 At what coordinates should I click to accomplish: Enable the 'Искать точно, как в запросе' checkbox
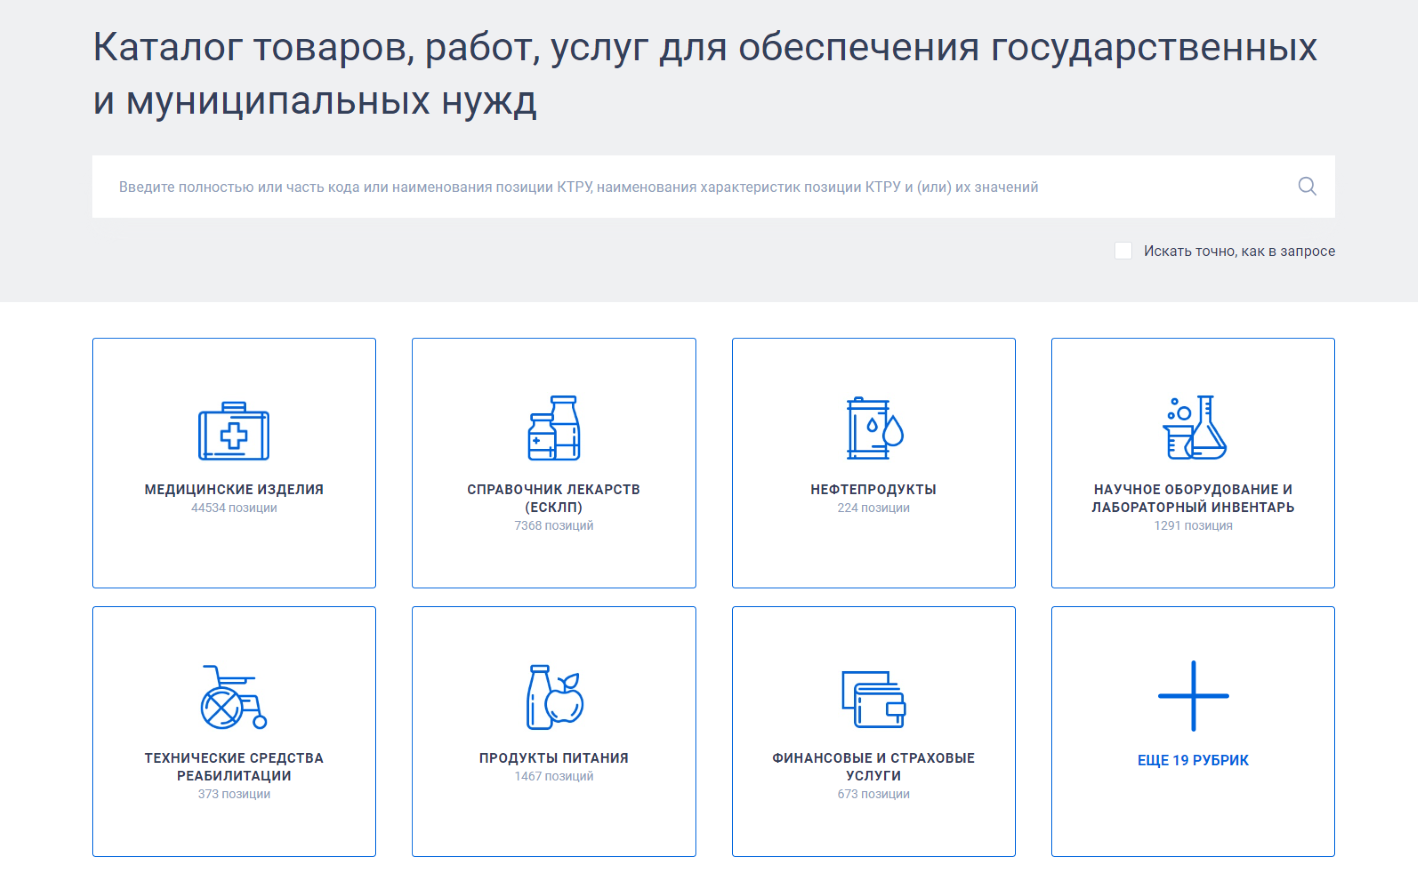click(1123, 251)
